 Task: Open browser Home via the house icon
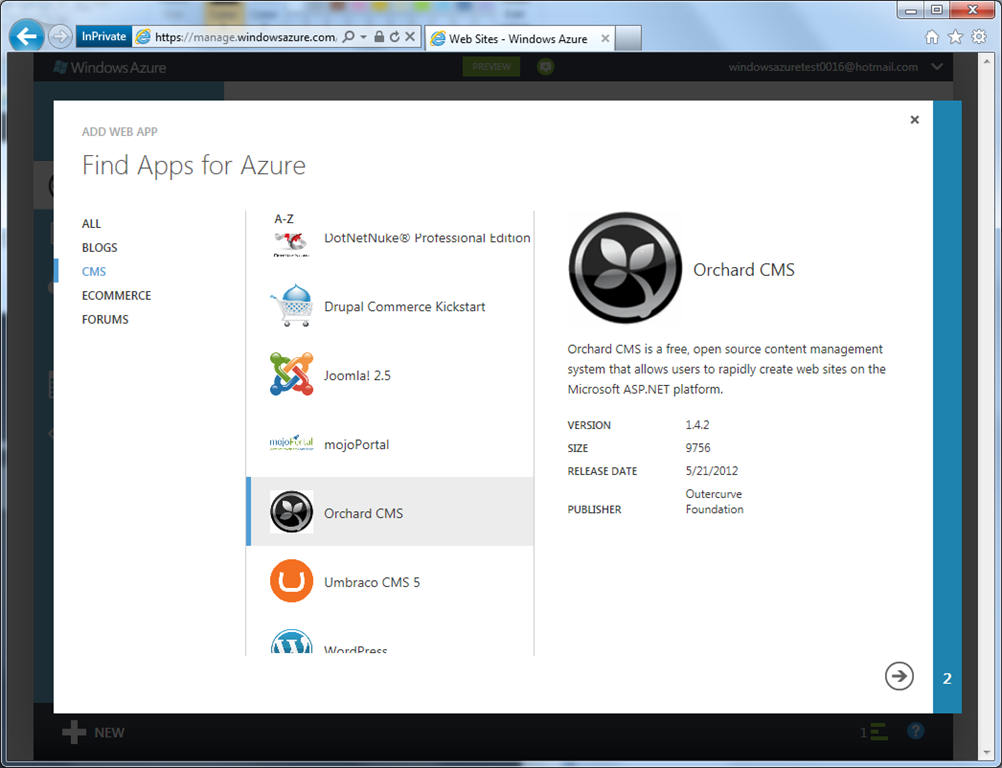[932, 37]
